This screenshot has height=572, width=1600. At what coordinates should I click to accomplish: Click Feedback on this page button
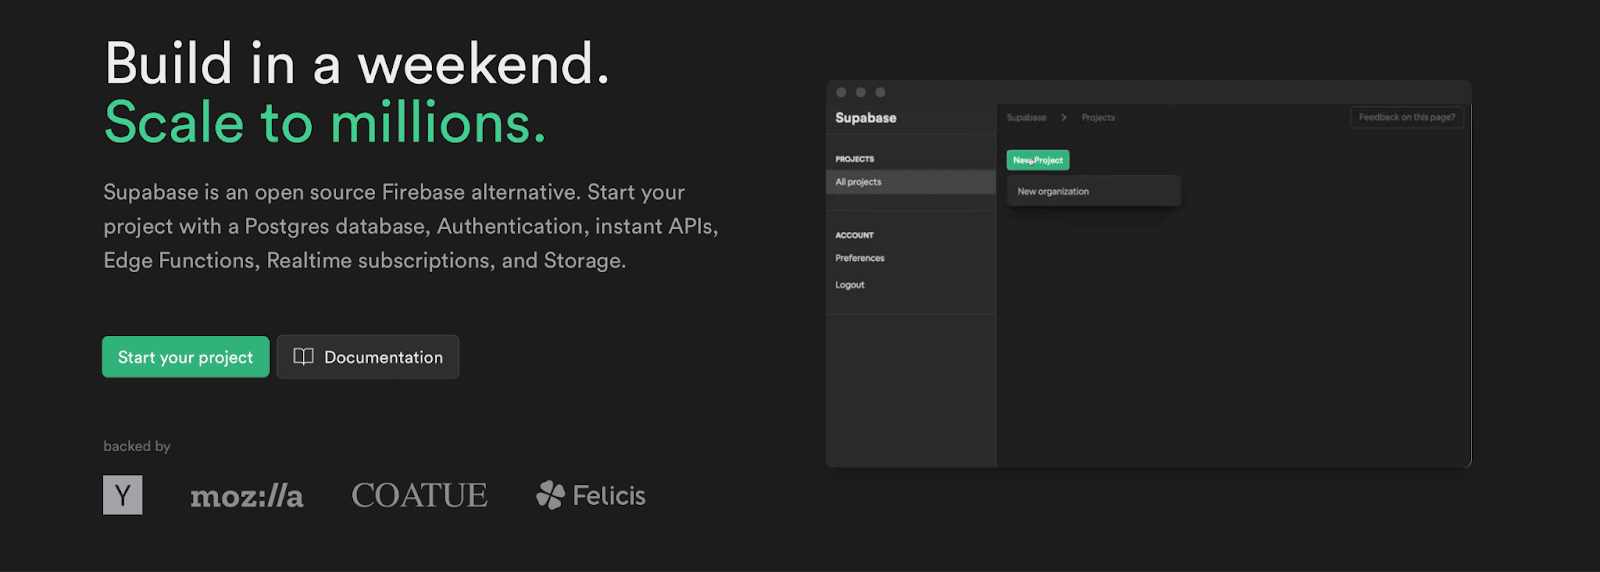click(x=1406, y=118)
